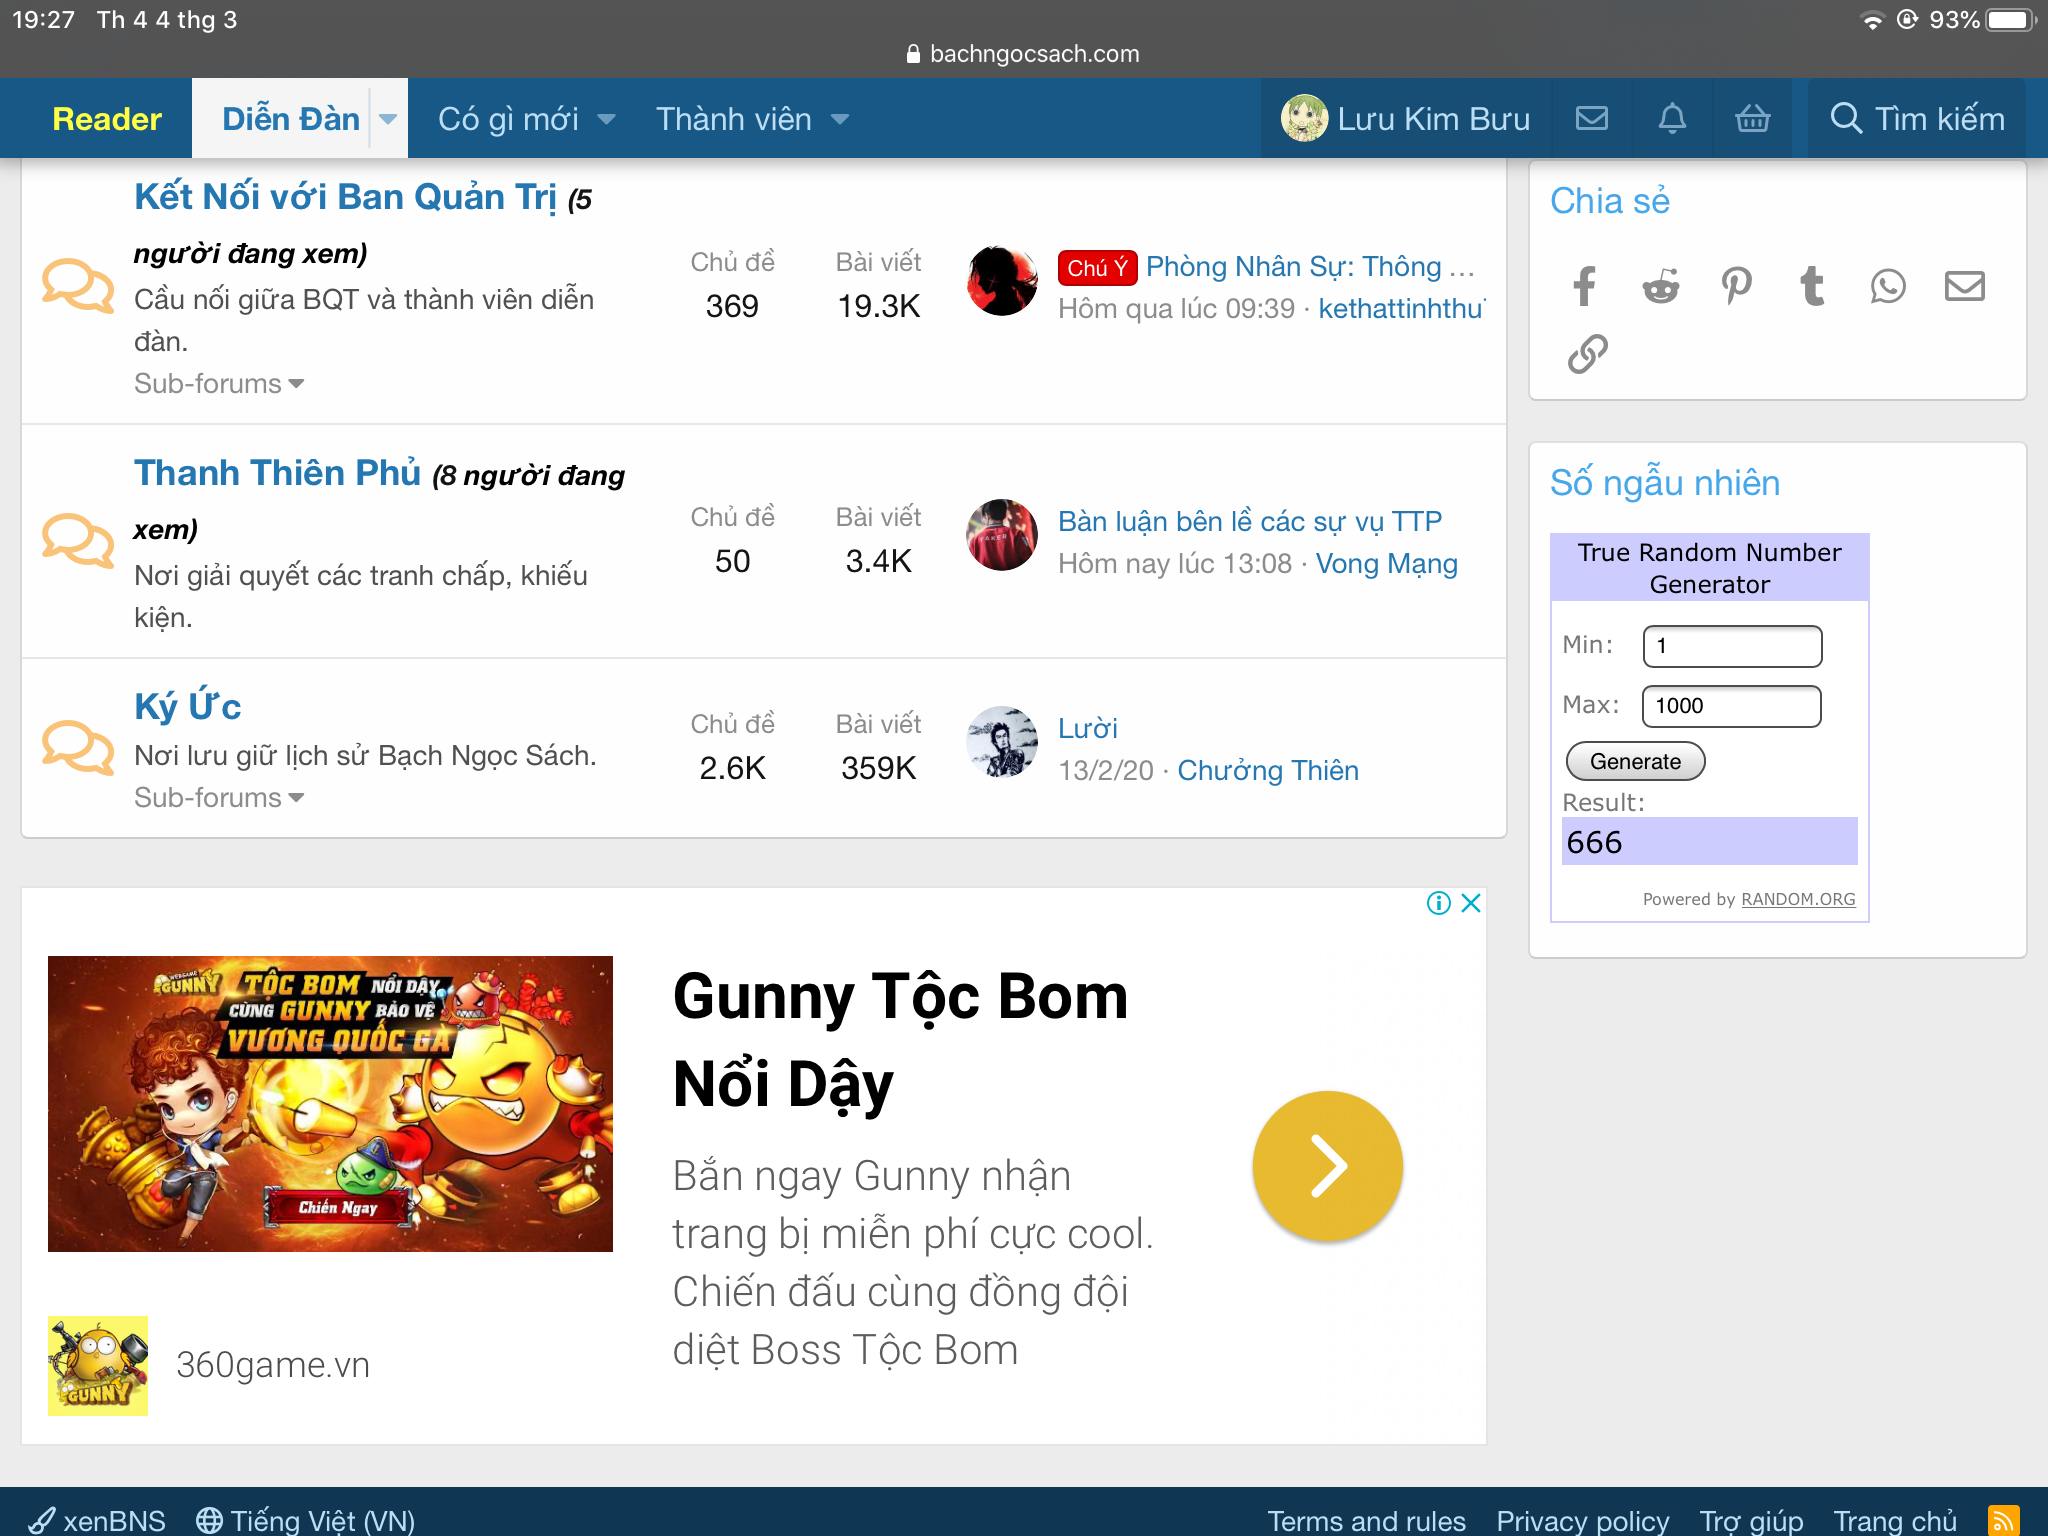Share via Reddit icon

pyautogui.click(x=1661, y=287)
